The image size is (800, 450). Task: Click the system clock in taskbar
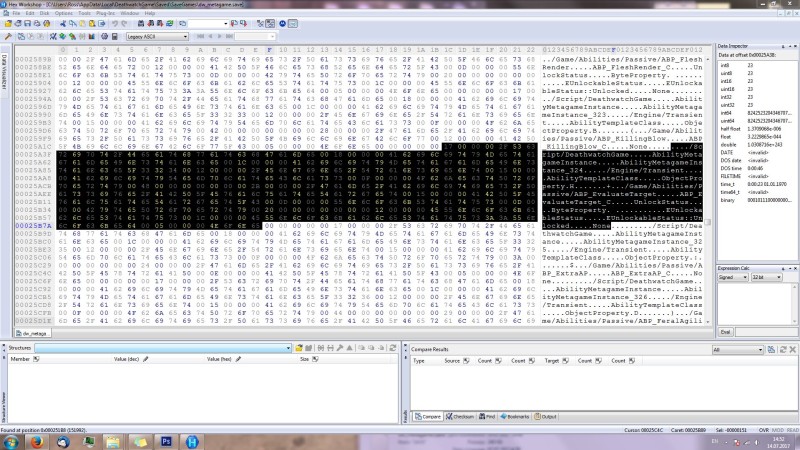pos(779,442)
